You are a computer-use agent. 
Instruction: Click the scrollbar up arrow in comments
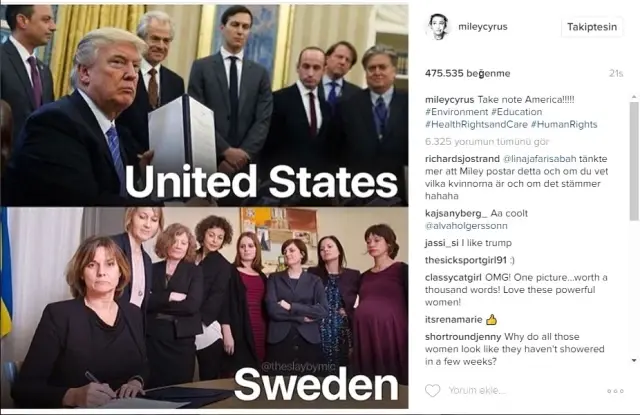pyautogui.click(x=634, y=97)
